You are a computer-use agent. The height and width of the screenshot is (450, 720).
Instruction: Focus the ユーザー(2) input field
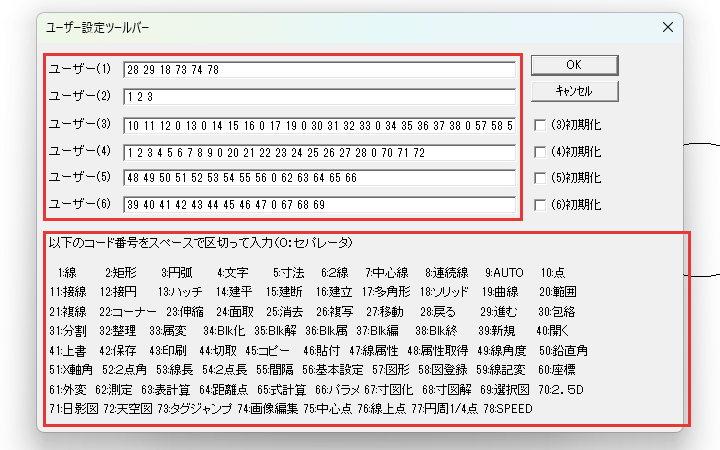click(320, 97)
